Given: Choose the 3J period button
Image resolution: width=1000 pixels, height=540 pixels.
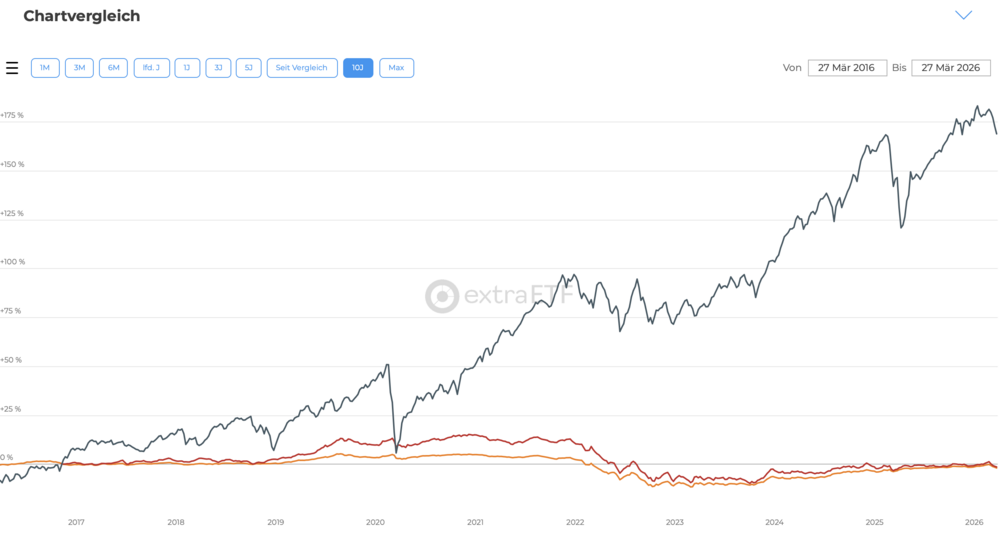Looking at the screenshot, I should pyautogui.click(x=218, y=68).
